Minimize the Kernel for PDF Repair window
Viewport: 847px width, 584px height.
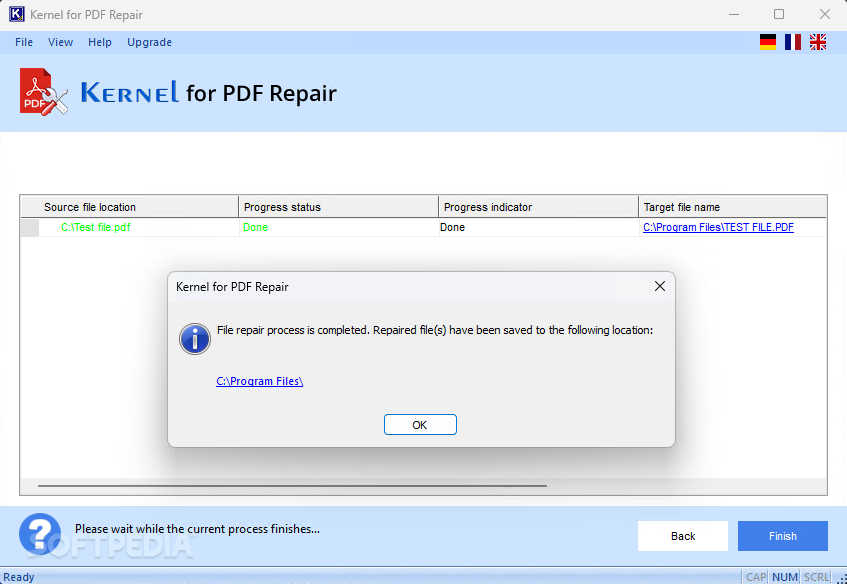tap(734, 15)
